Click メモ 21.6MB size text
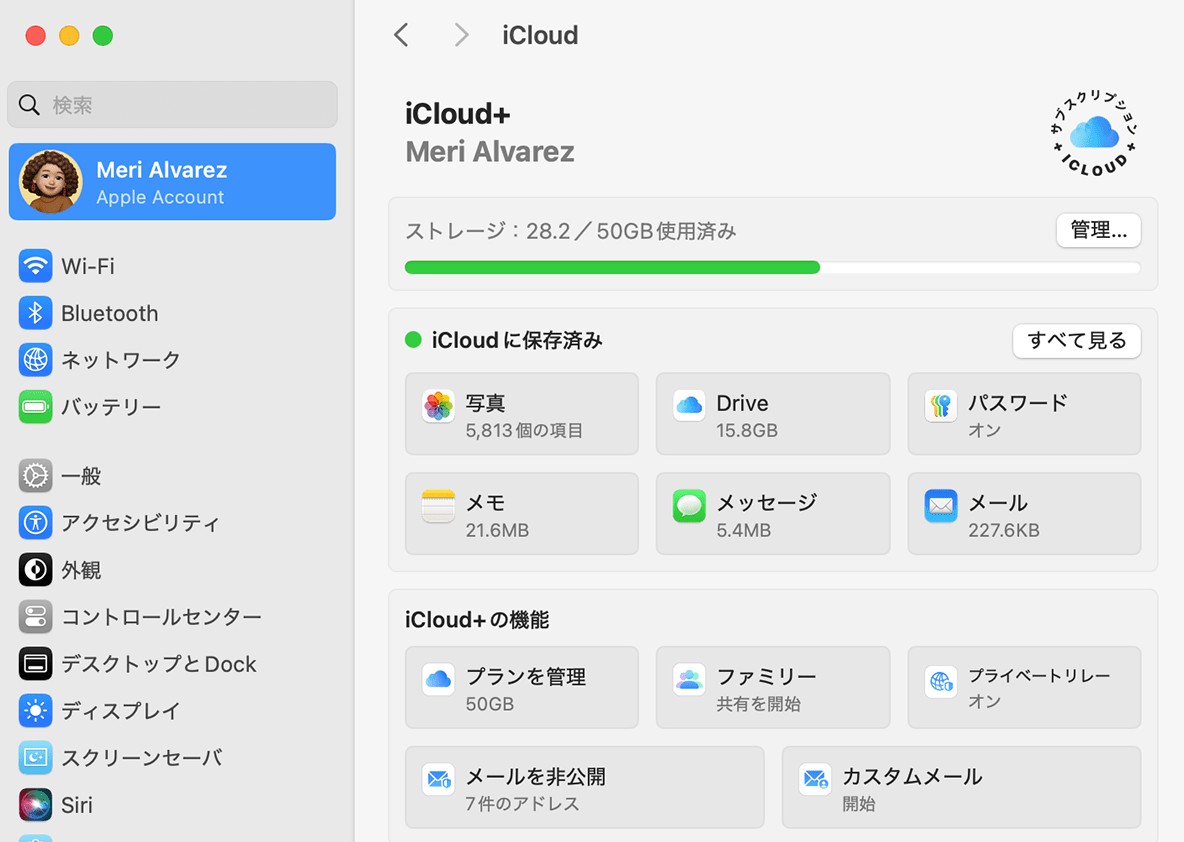 pos(497,530)
